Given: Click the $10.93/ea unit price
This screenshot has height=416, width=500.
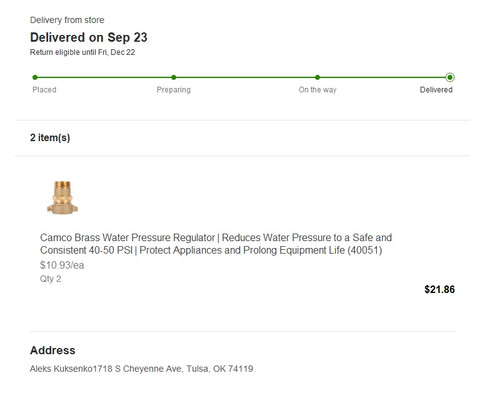Looking at the screenshot, I should point(62,265).
